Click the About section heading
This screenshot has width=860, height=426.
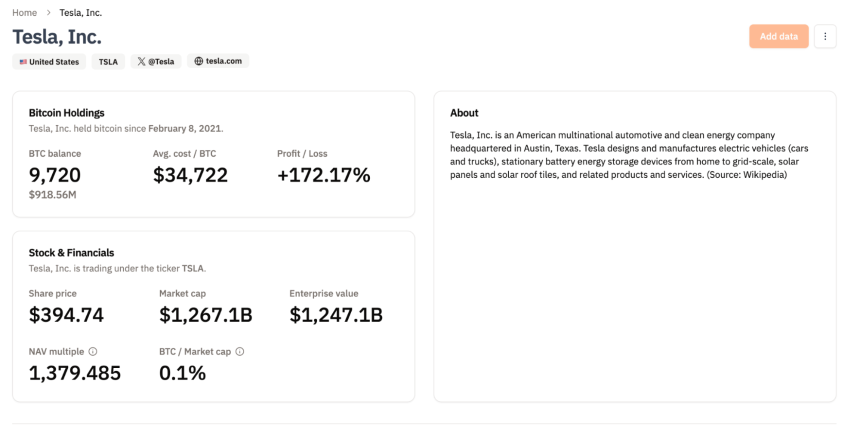464,113
